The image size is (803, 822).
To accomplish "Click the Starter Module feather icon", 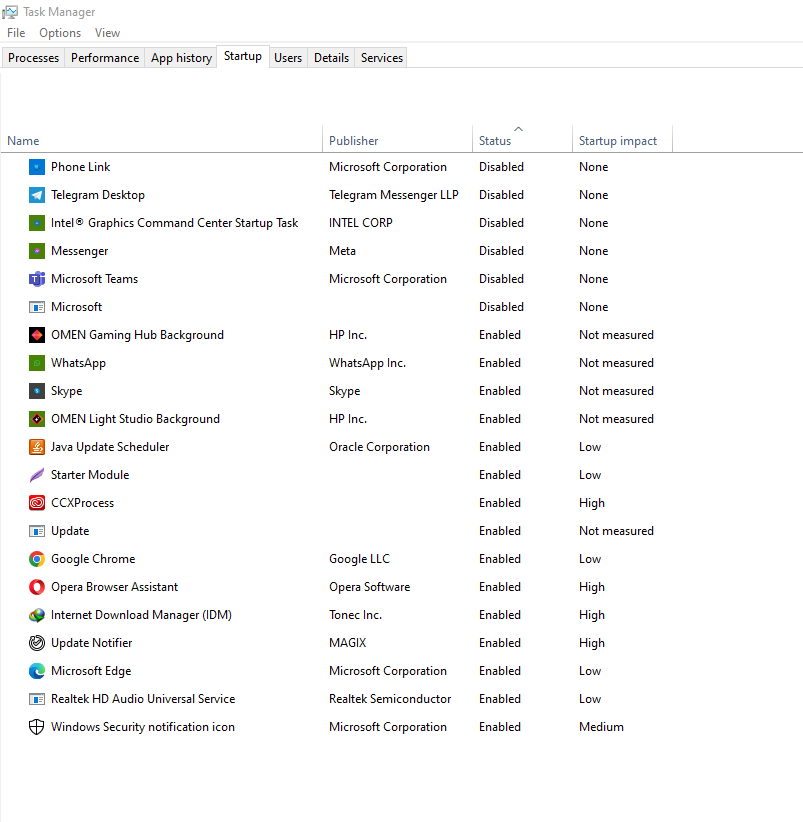I will [37, 475].
